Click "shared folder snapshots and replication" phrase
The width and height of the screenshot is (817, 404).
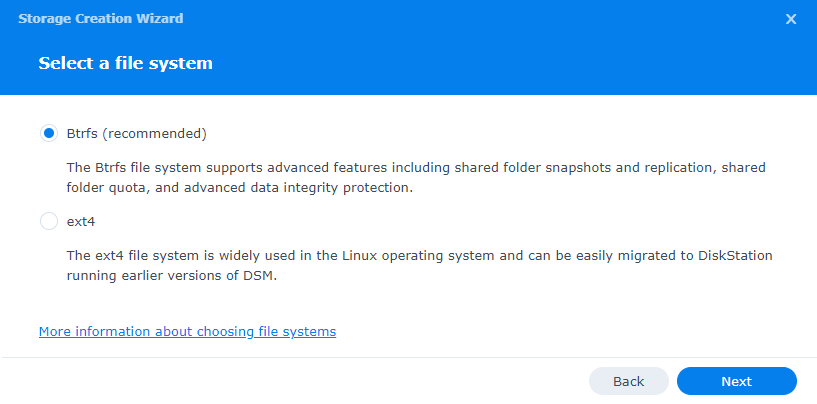560,167
